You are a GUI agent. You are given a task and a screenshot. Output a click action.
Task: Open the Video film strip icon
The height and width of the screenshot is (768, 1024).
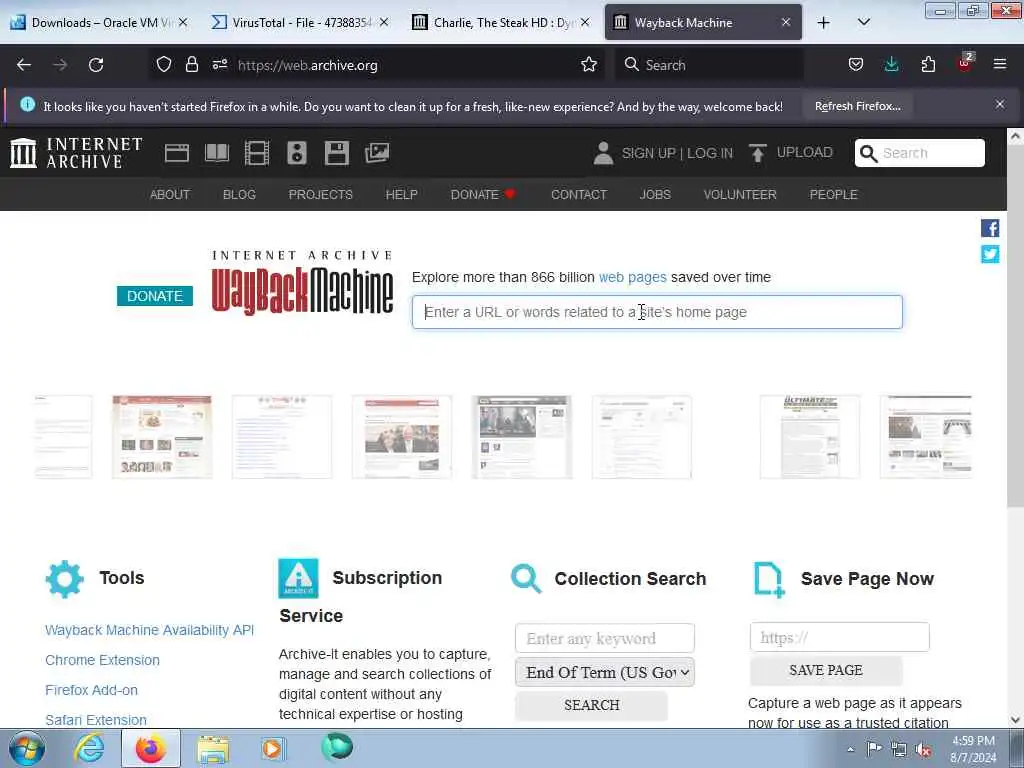click(x=257, y=153)
